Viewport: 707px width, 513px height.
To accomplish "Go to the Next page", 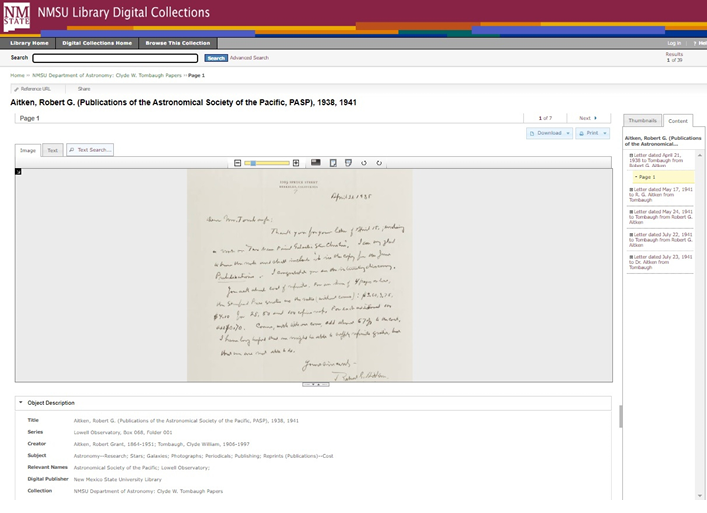I will pos(587,118).
